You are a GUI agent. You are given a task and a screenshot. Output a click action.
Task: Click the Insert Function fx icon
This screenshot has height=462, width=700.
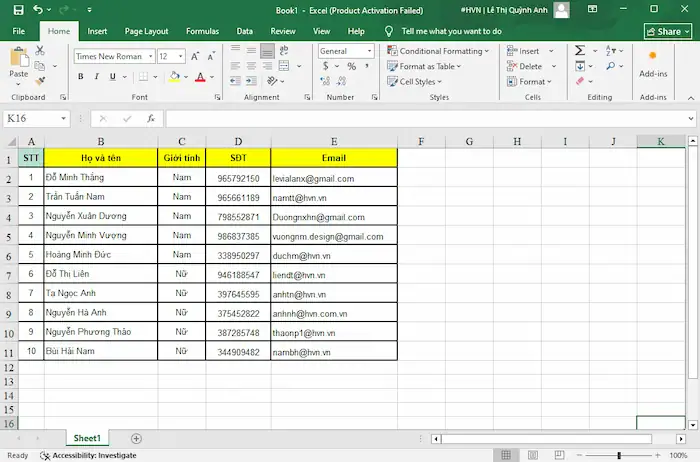click(x=151, y=118)
